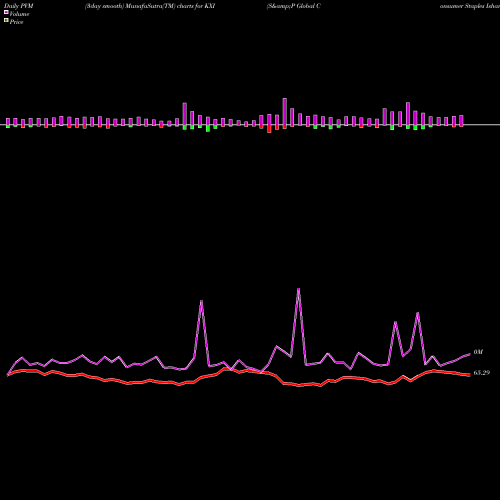Click the highest peak of the magenta volume line
The width and height of the screenshot is (500, 500).
point(298,289)
